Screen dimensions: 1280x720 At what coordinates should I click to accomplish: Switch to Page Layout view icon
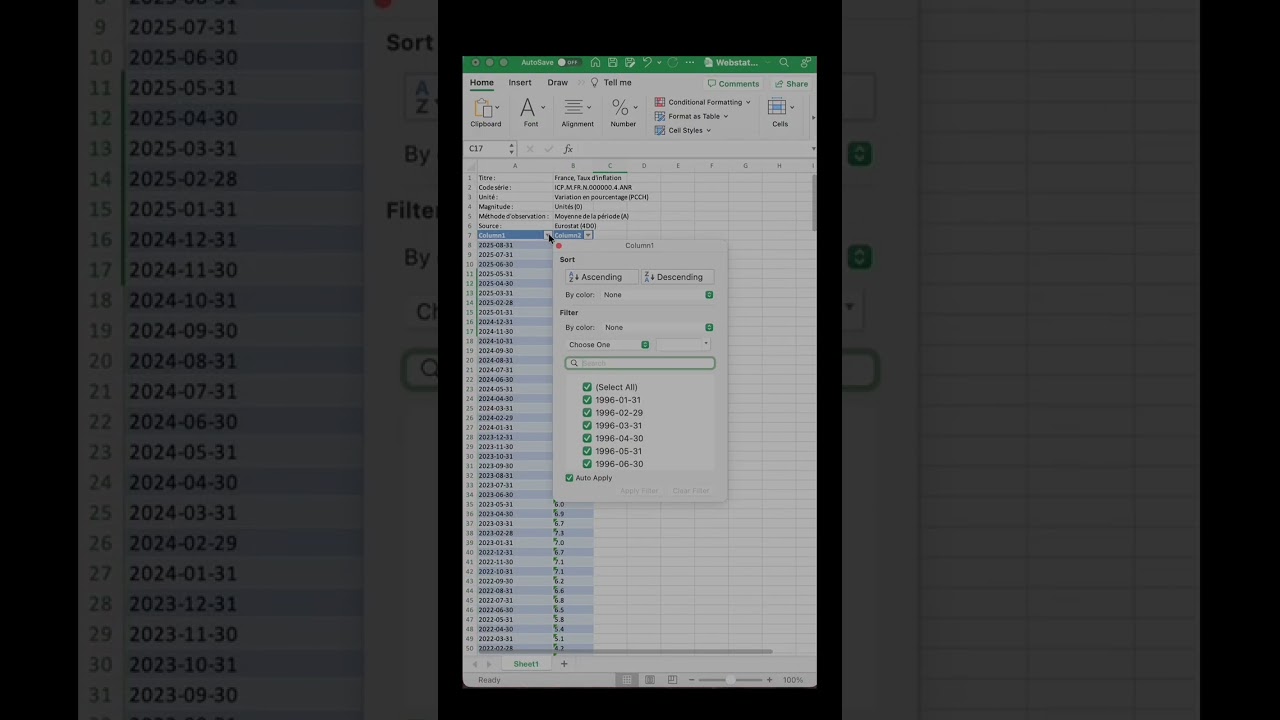[x=650, y=680]
